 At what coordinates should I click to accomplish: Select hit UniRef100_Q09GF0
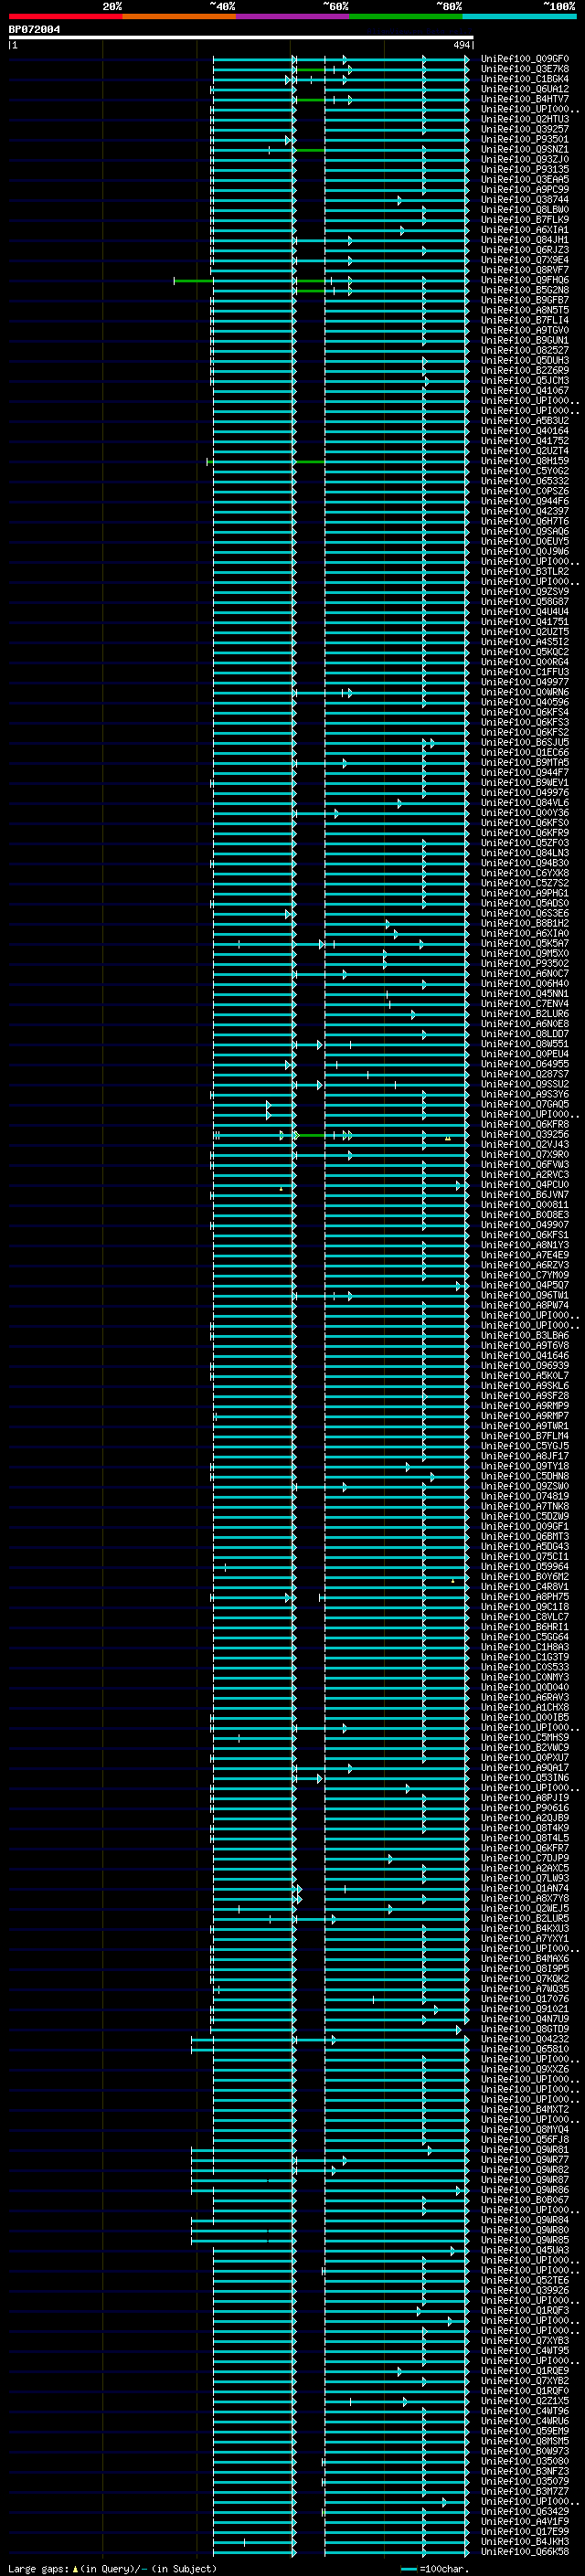(x=525, y=59)
